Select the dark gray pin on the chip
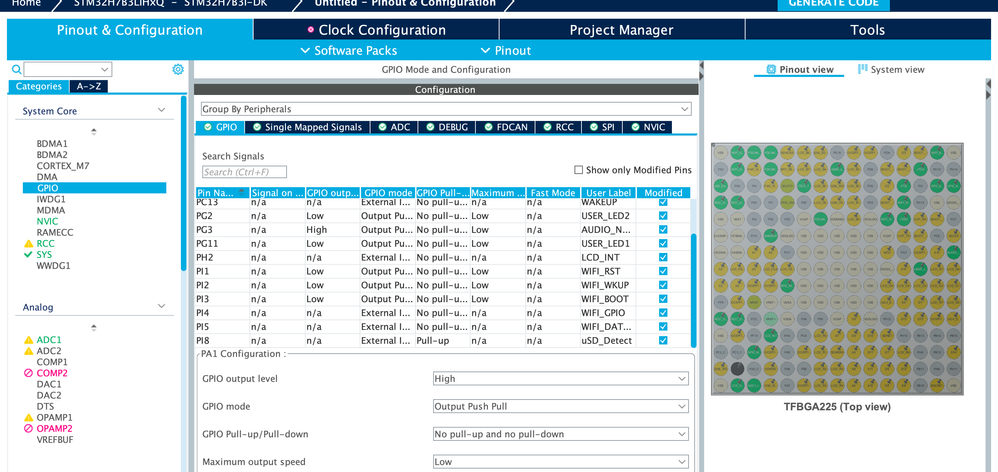The width and height of the screenshot is (998, 472). (x=737, y=369)
